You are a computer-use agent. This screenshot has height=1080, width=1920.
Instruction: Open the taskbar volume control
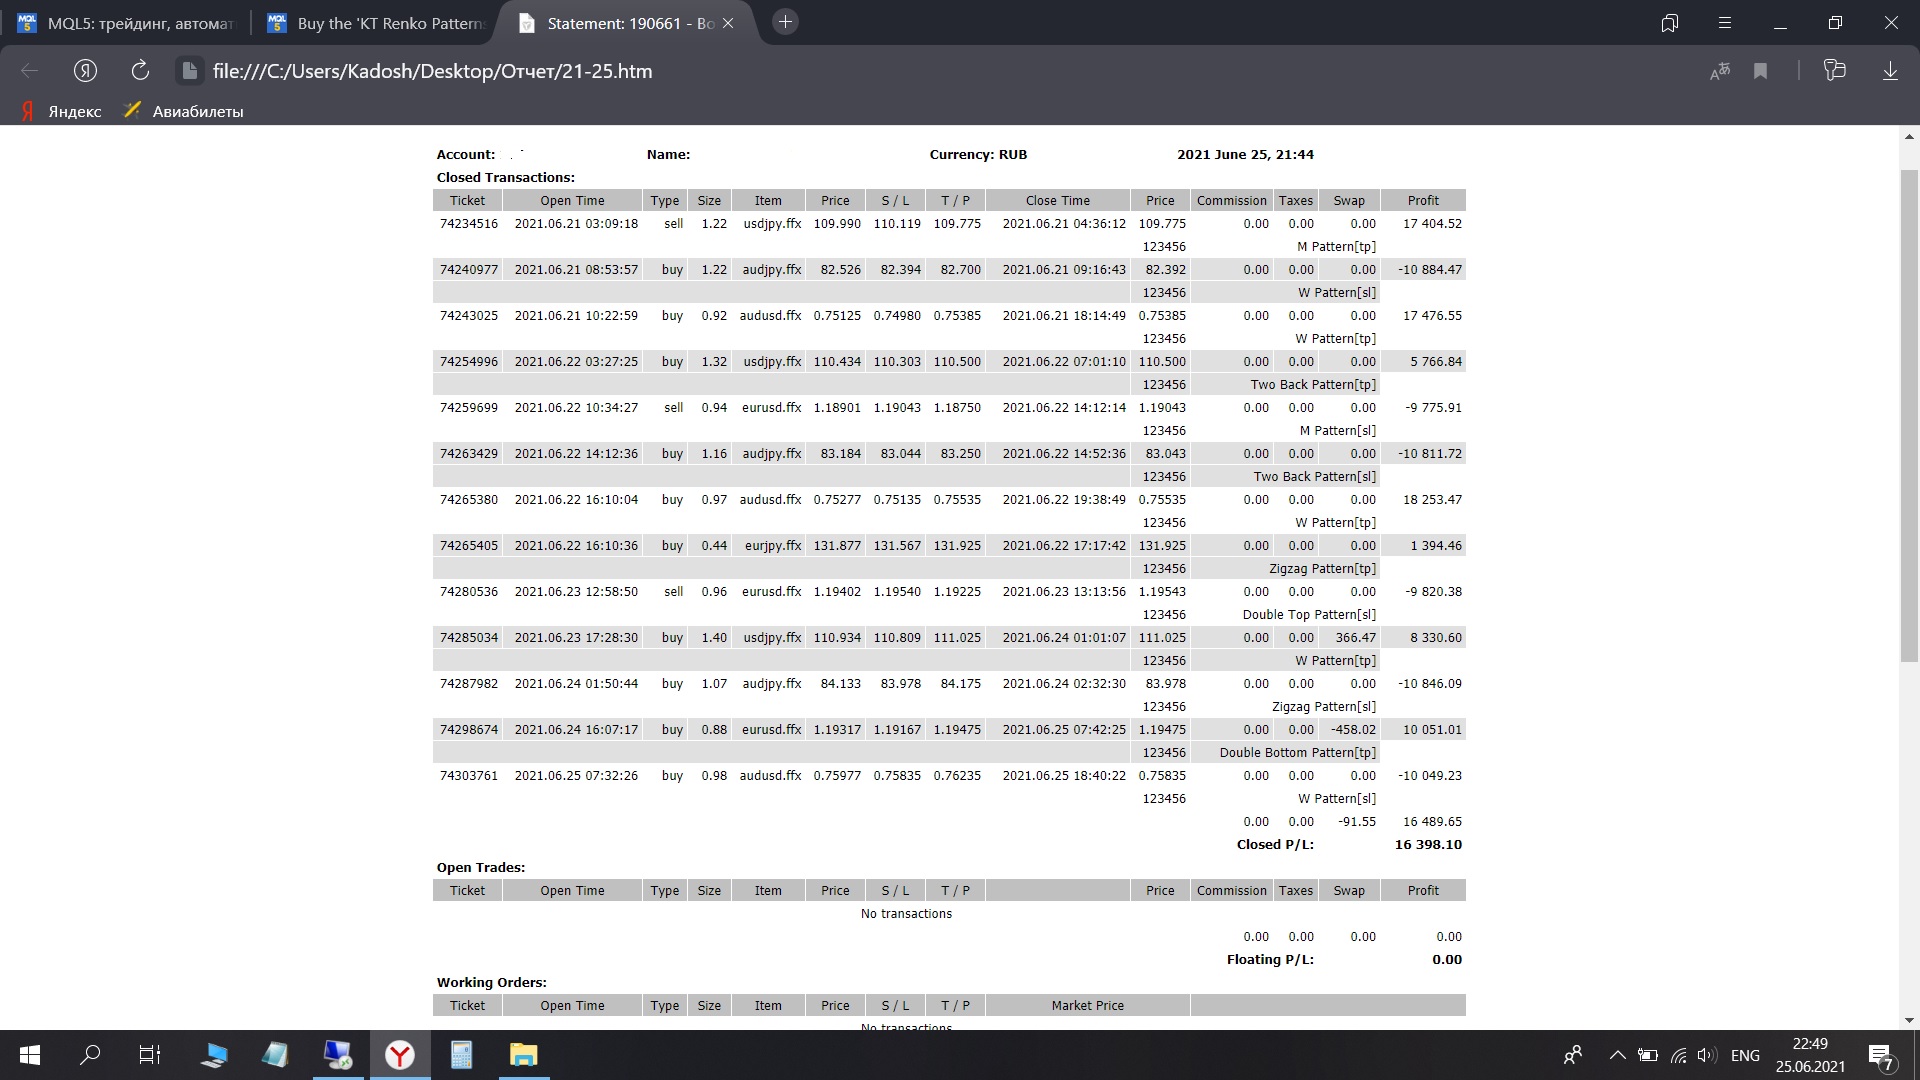pyautogui.click(x=1707, y=1055)
